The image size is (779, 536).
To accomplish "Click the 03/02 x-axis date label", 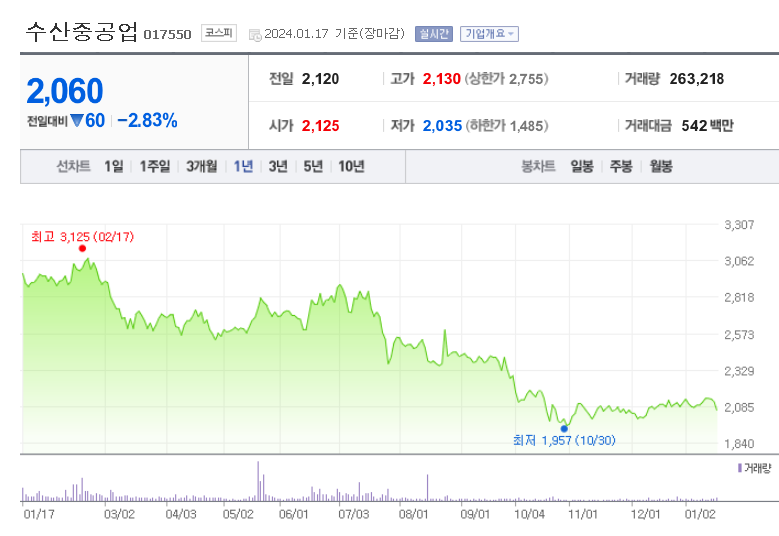I will click(119, 514).
